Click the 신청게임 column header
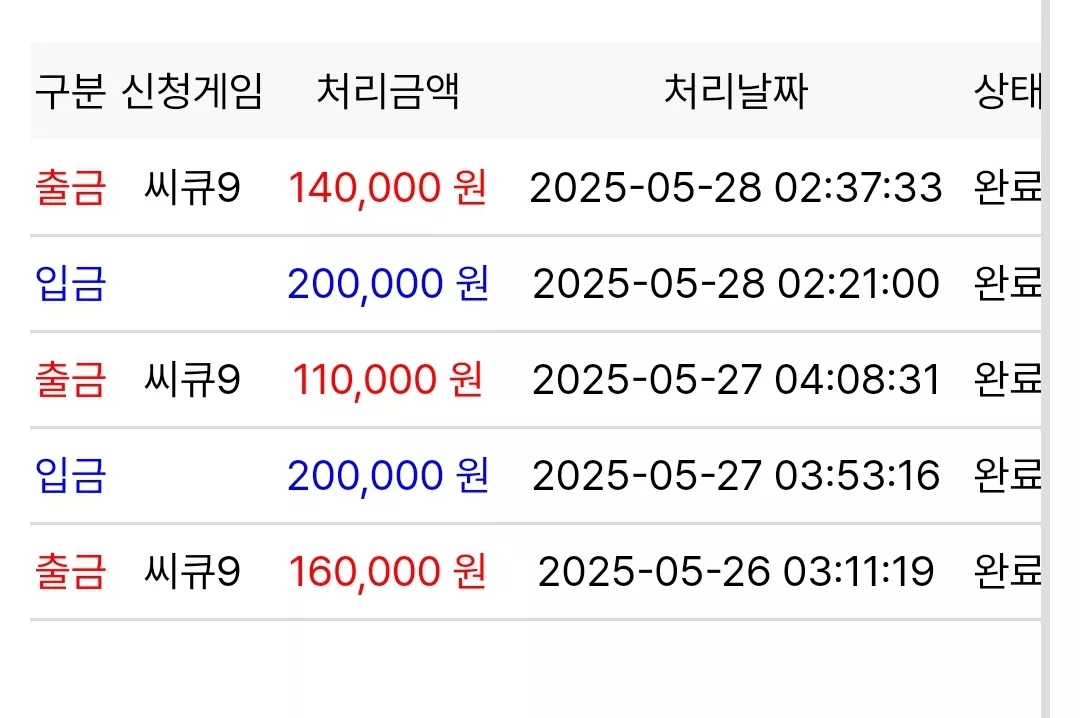Viewport: 1080px width, 718px height. click(x=192, y=91)
